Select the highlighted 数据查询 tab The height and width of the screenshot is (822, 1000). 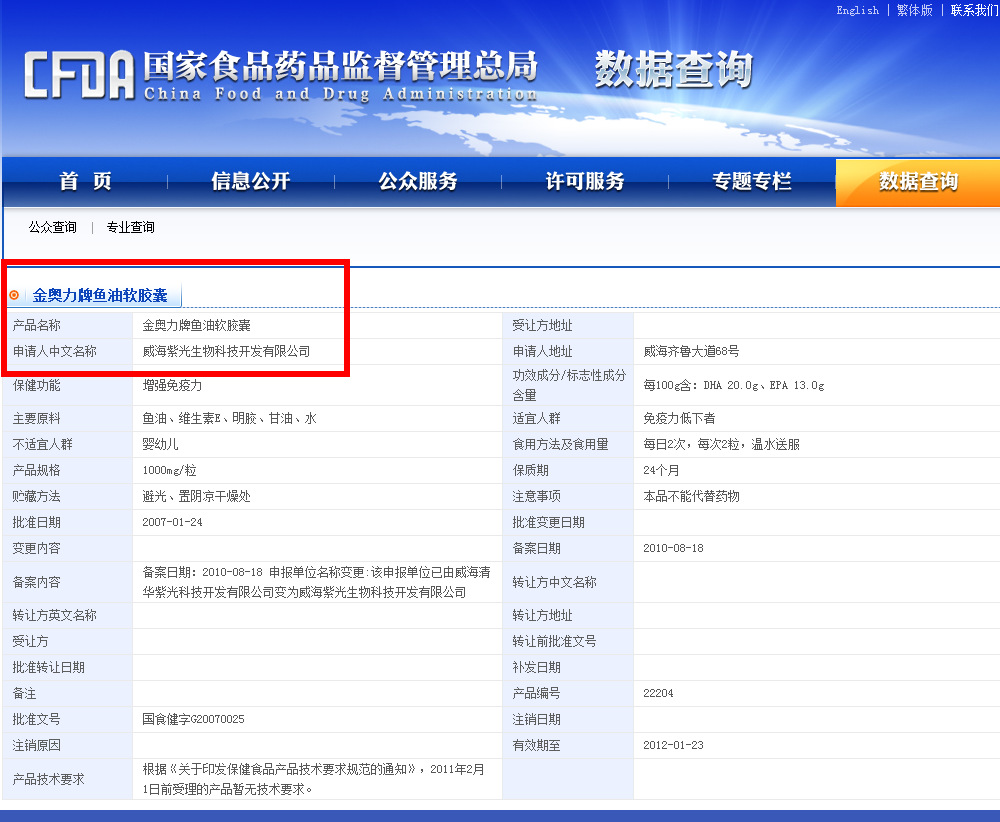pyautogui.click(x=917, y=182)
